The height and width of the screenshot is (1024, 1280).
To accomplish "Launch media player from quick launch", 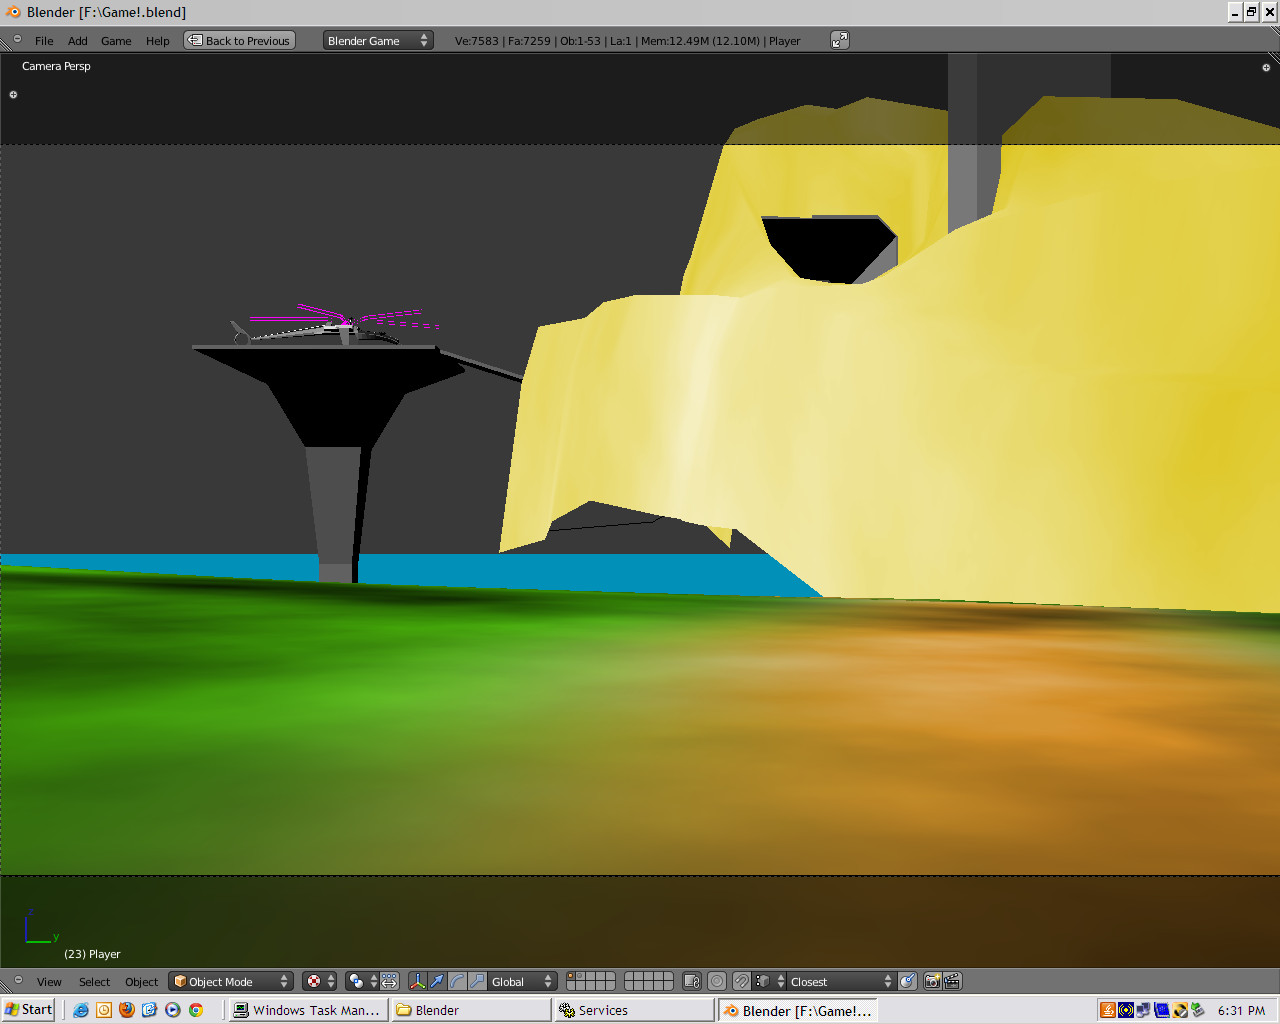I will (x=173, y=1010).
